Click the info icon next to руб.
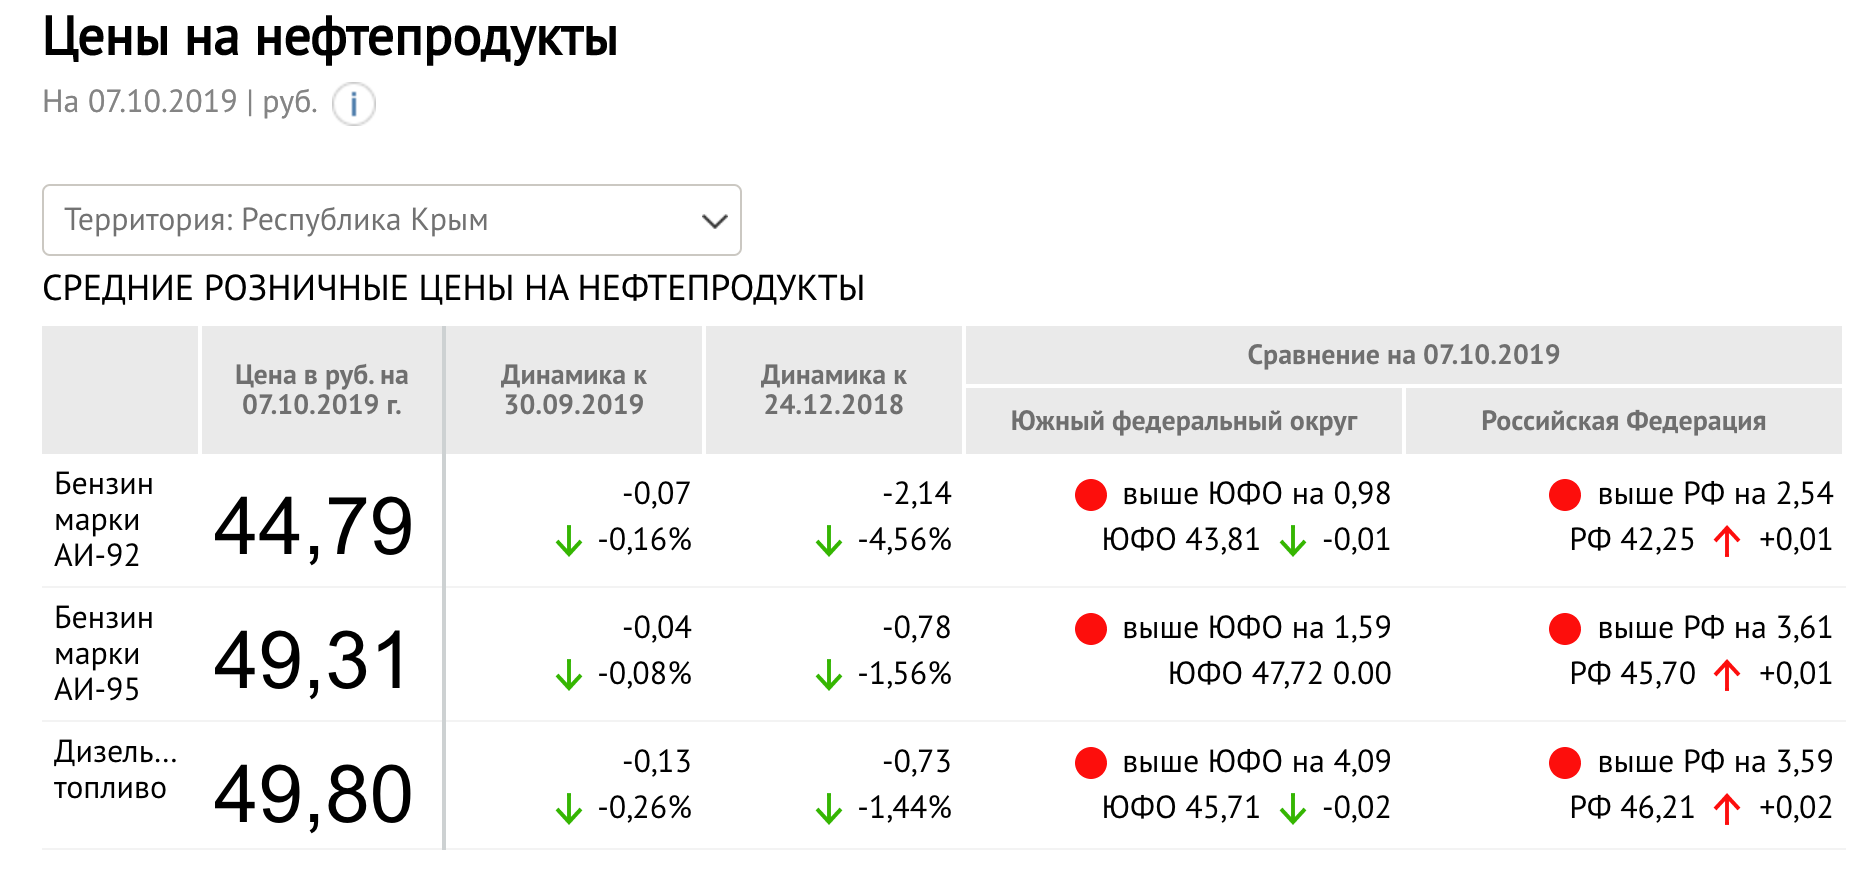Screen dimensions: 1856x886 tap(353, 104)
